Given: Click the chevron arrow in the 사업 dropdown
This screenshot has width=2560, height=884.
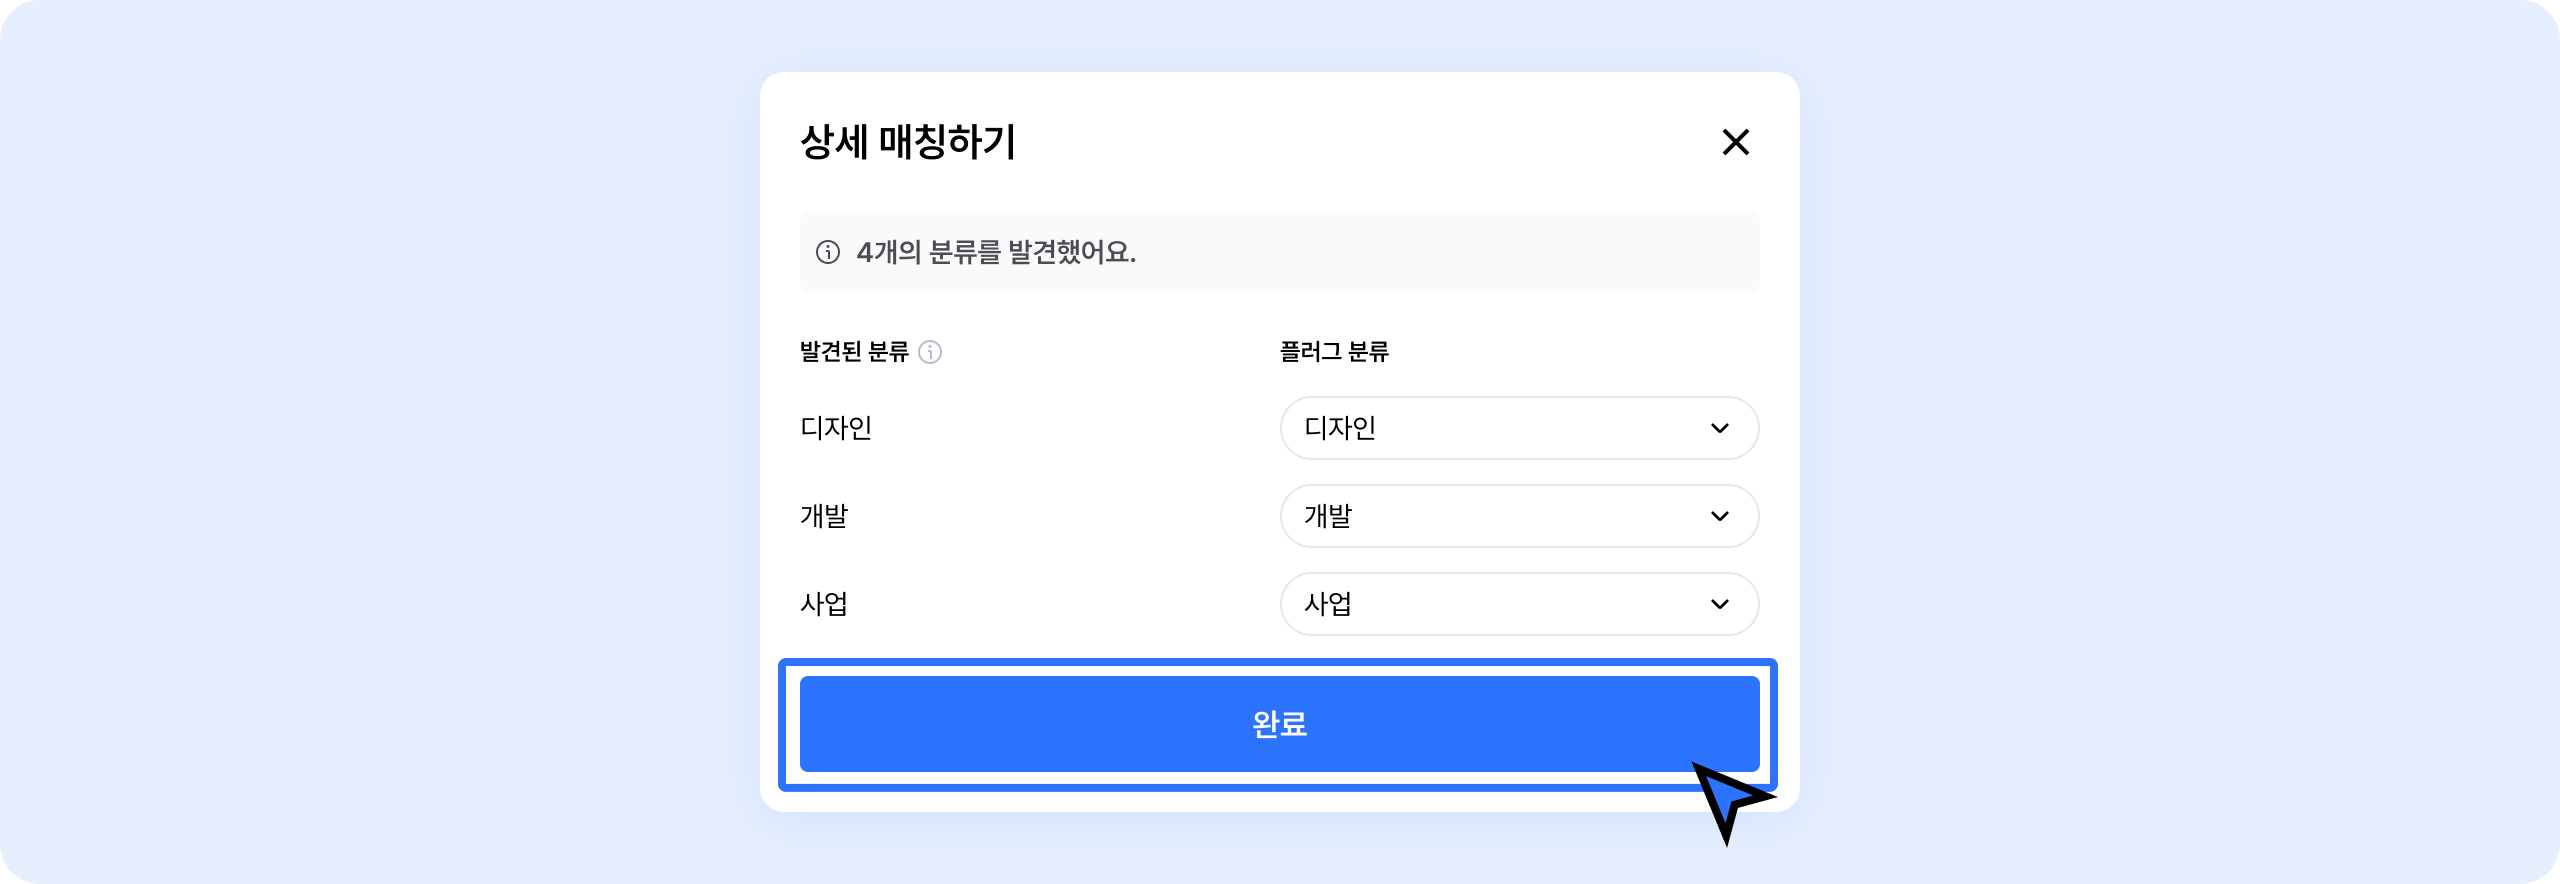Looking at the screenshot, I should [1720, 604].
